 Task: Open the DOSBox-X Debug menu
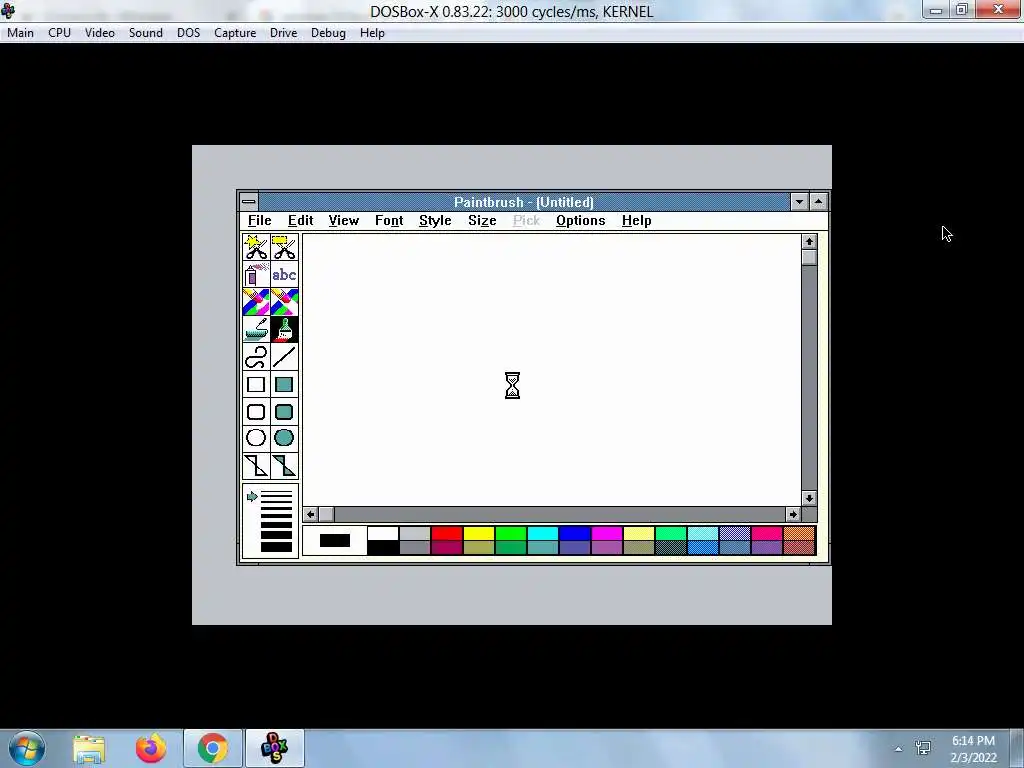pos(328,33)
